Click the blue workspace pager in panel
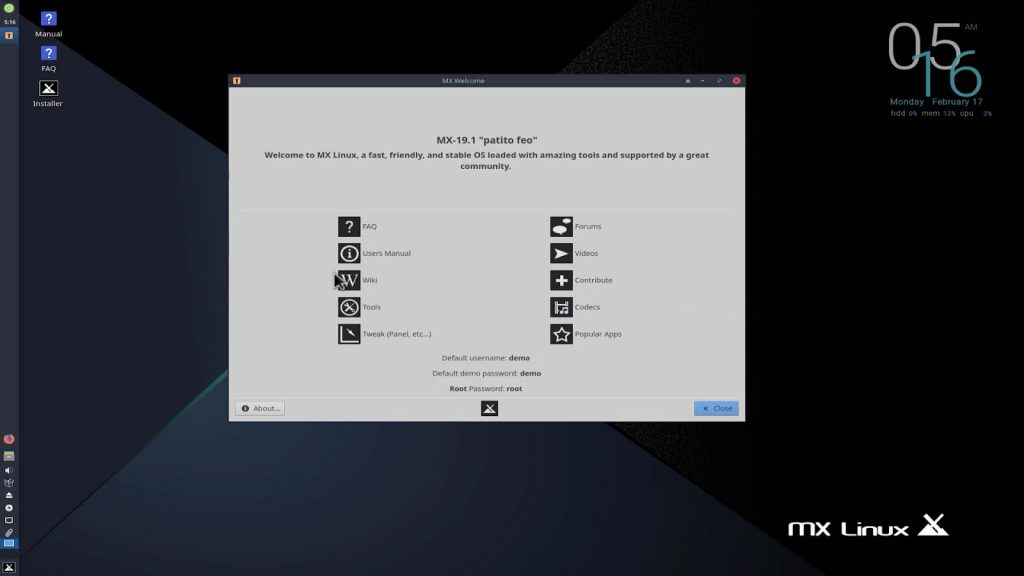1024x576 pixels. click(9, 543)
